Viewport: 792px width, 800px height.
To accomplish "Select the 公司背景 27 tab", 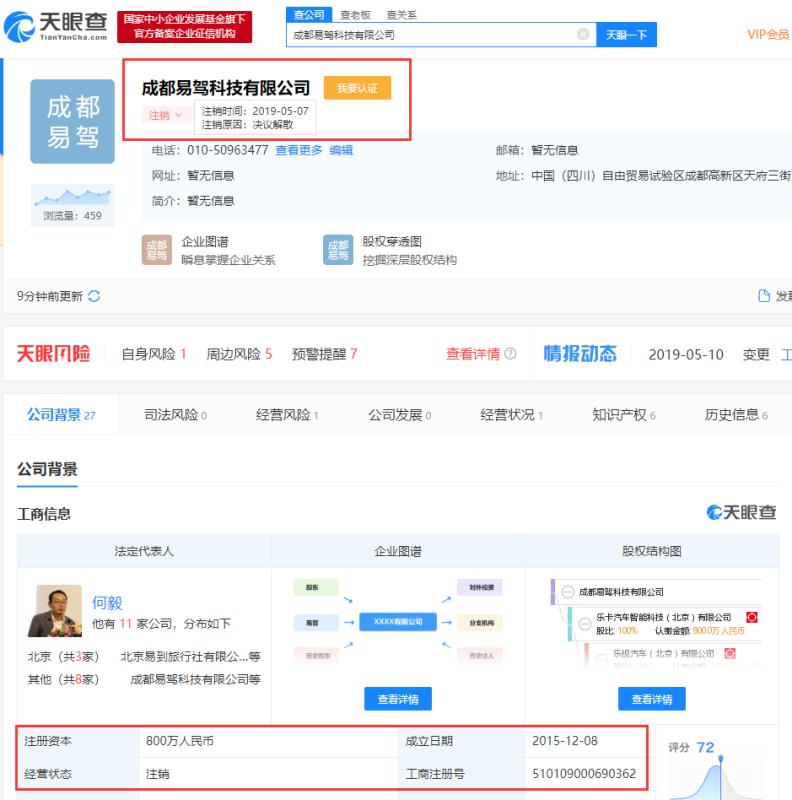I will click(x=61, y=415).
